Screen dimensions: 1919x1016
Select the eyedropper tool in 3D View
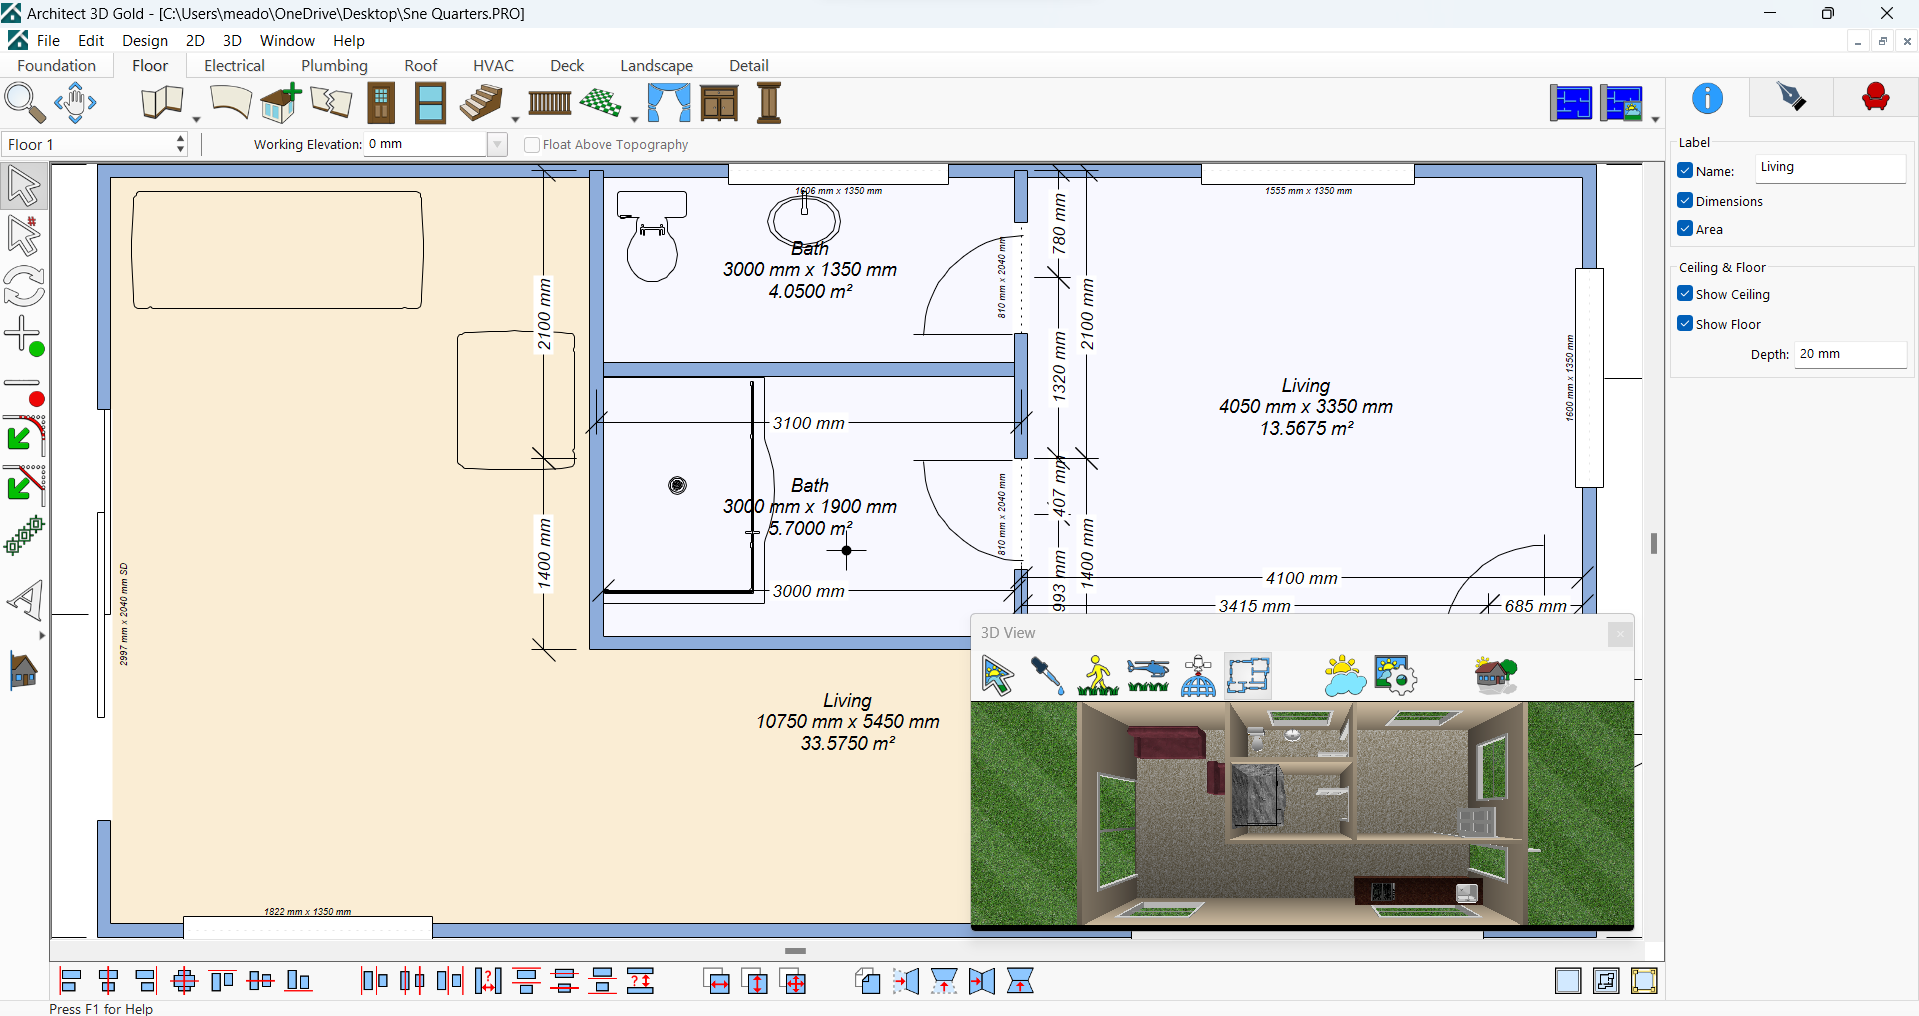click(1047, 676)
